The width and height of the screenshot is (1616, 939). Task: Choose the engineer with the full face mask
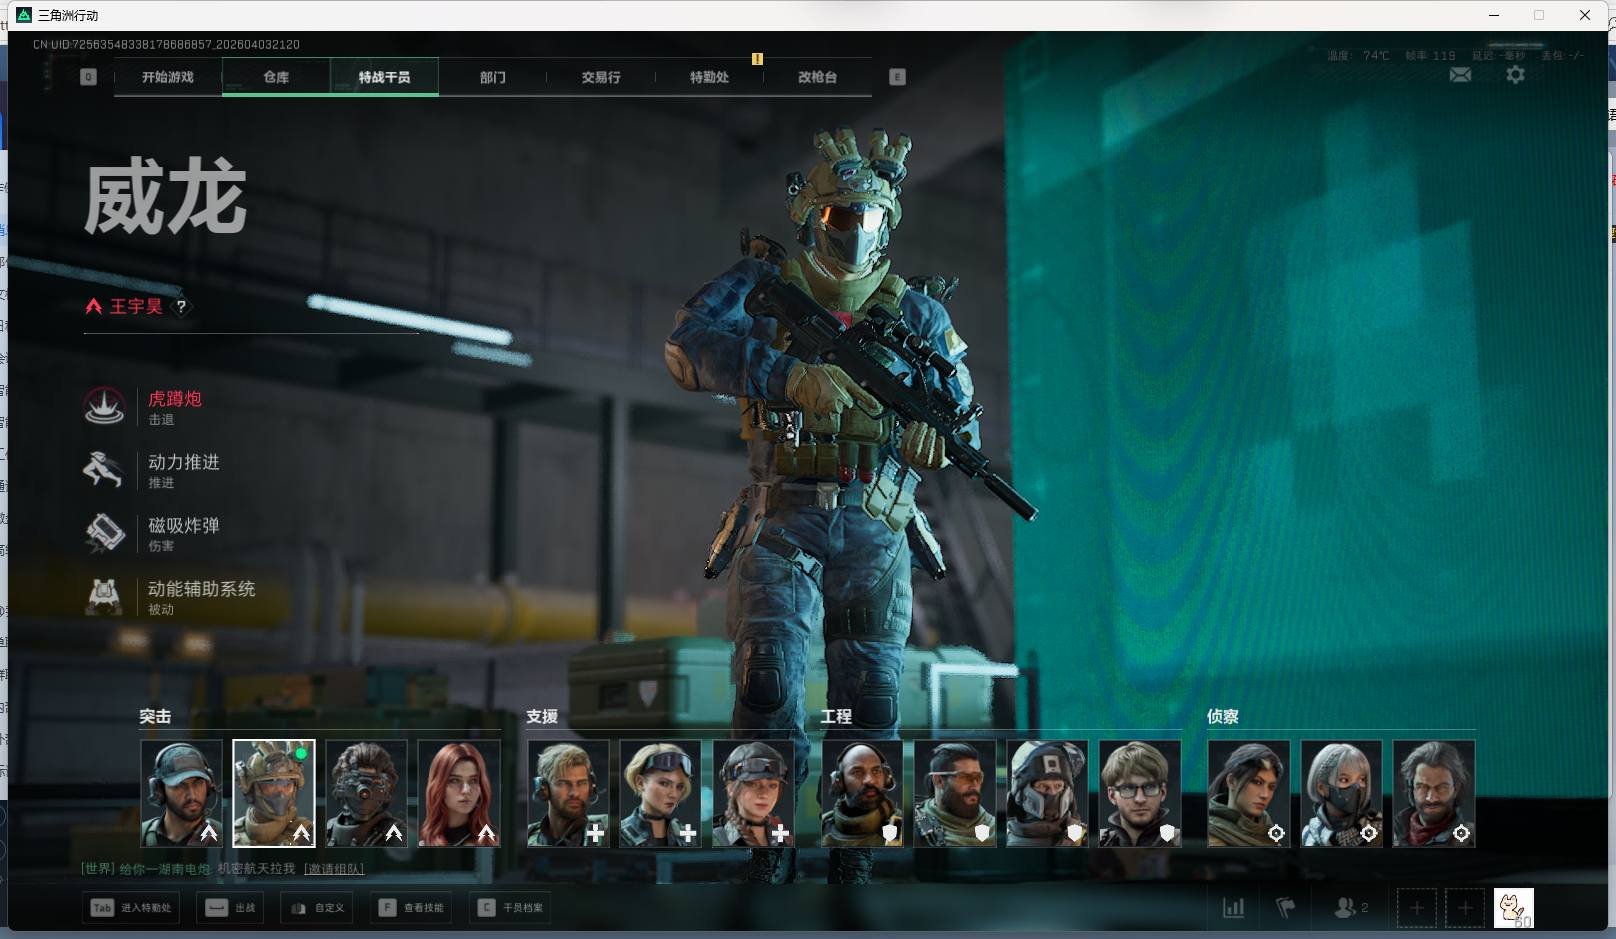pos(1047,794)
